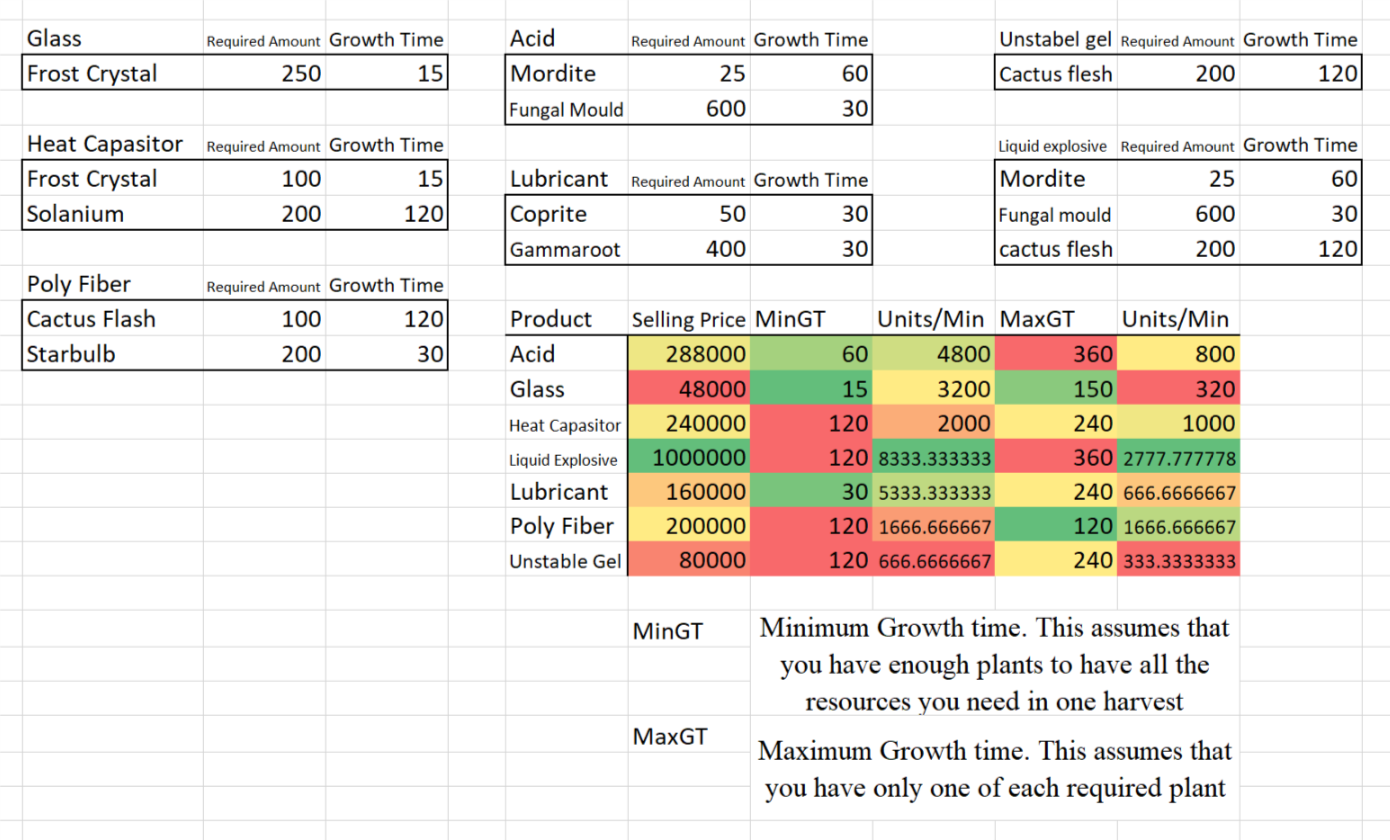The width and height of the screenshot is (1390, 840).
Task: Select the Starbulb ingredient cell
Action: 112,353
